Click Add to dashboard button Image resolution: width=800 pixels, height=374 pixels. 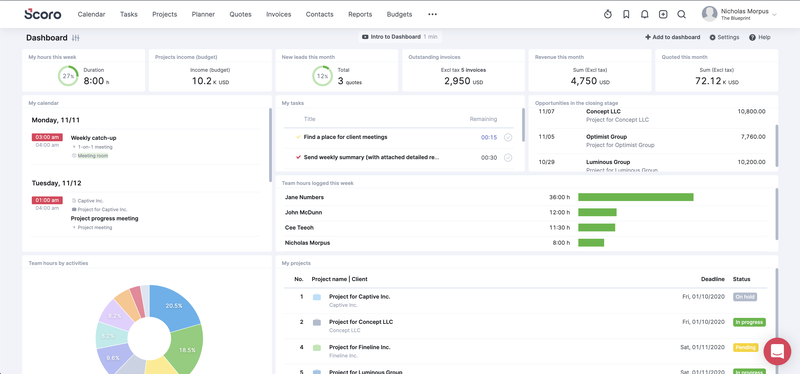(672, 37)
